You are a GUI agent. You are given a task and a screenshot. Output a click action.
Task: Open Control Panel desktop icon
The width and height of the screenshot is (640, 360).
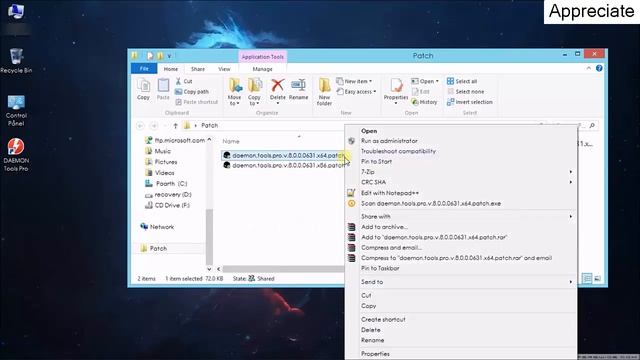click(16, 111)
